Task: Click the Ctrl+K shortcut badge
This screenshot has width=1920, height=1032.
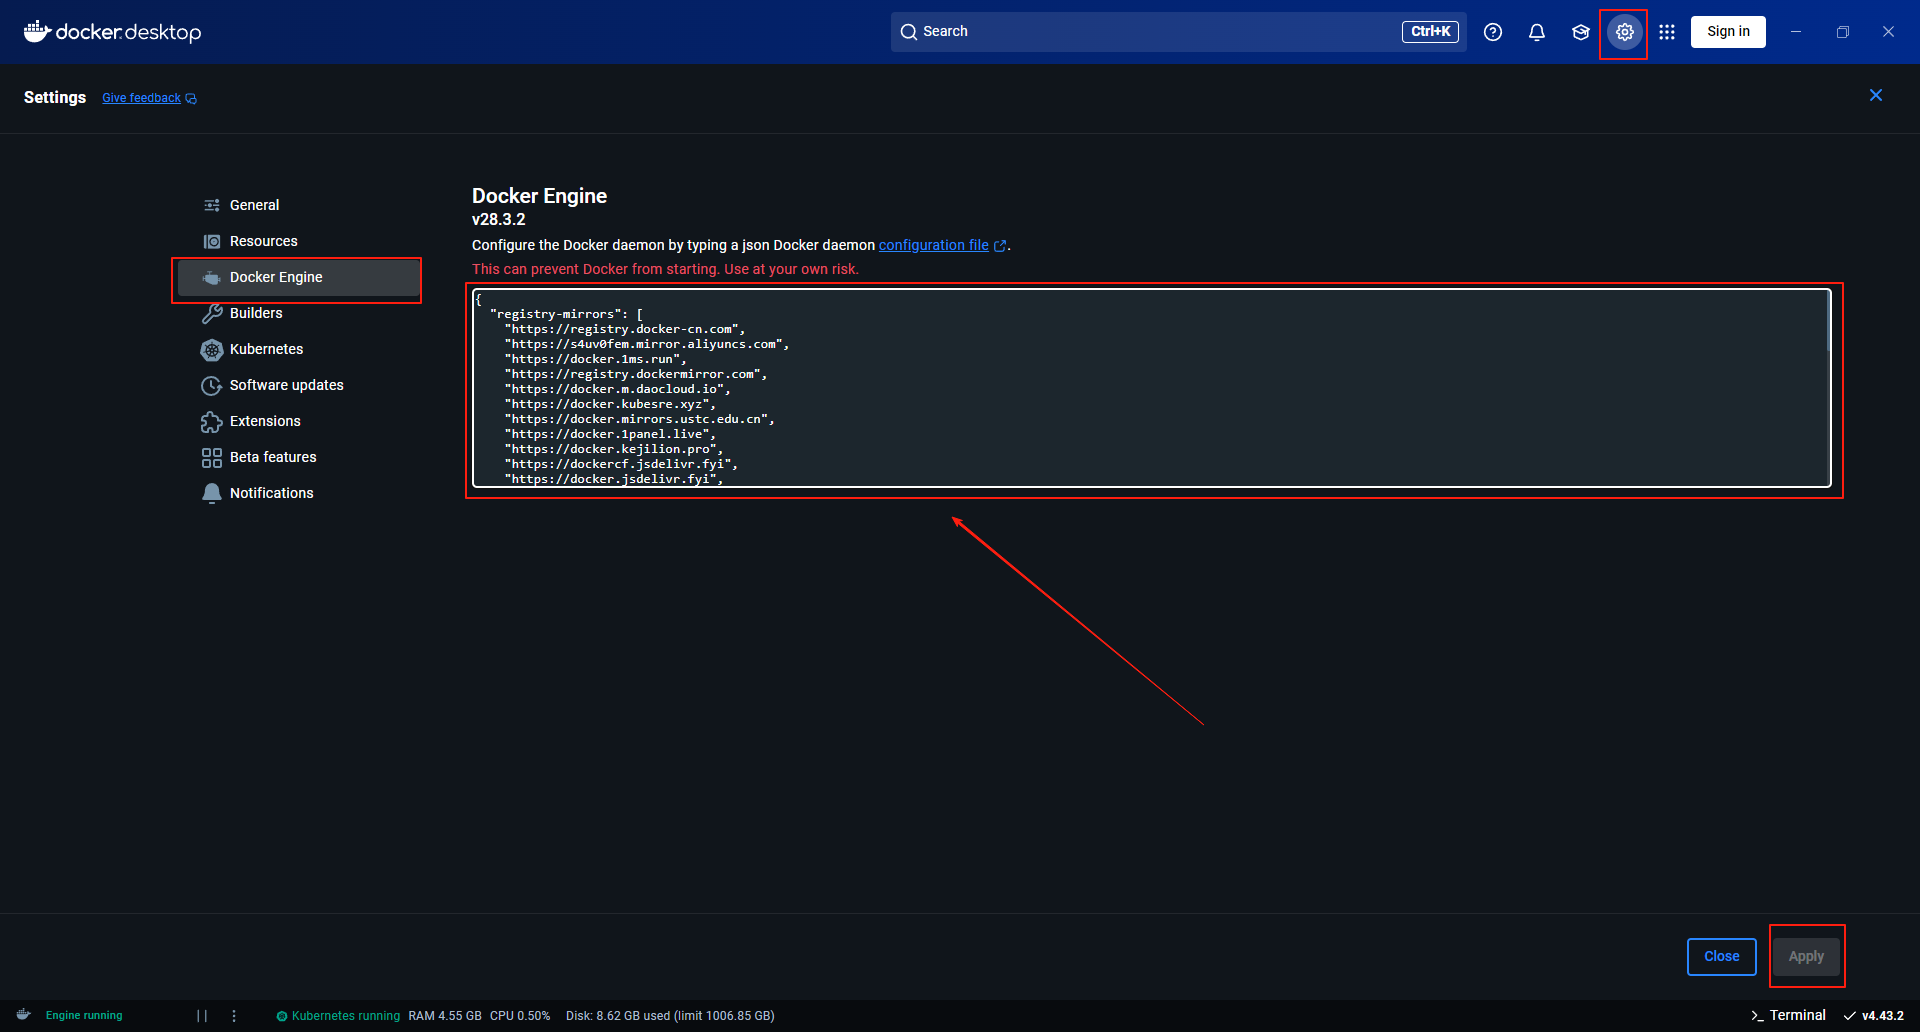Action: pos(1430,32)
